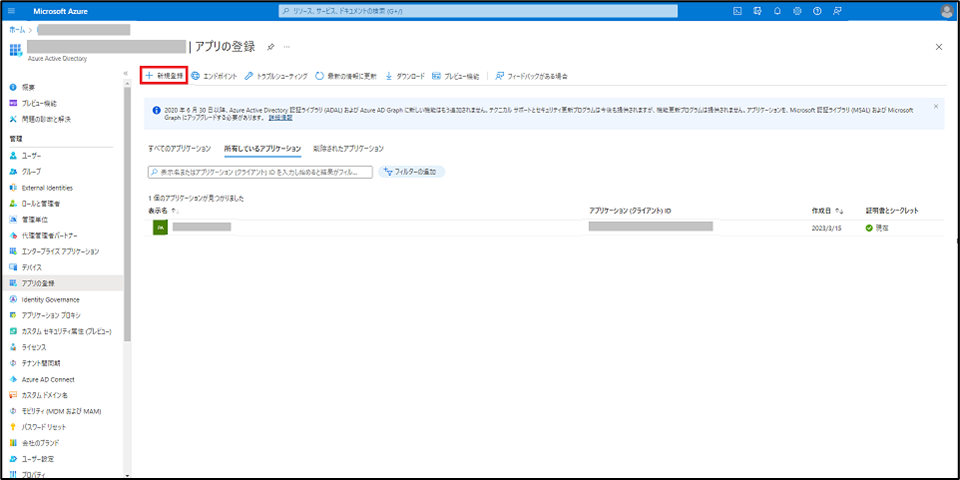Click the ホーム breadcrumb link
The image size is (960, 480).
(17, 29)
